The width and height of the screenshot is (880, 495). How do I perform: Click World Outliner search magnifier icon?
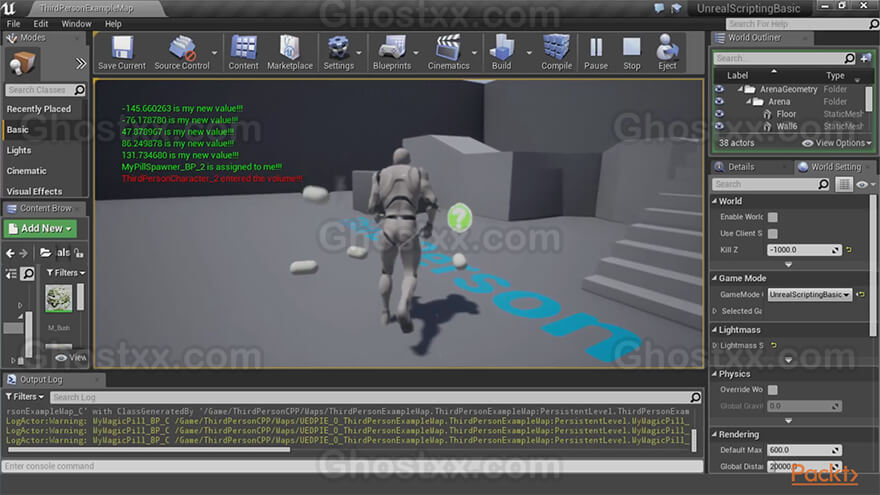(x=849, y=58)
